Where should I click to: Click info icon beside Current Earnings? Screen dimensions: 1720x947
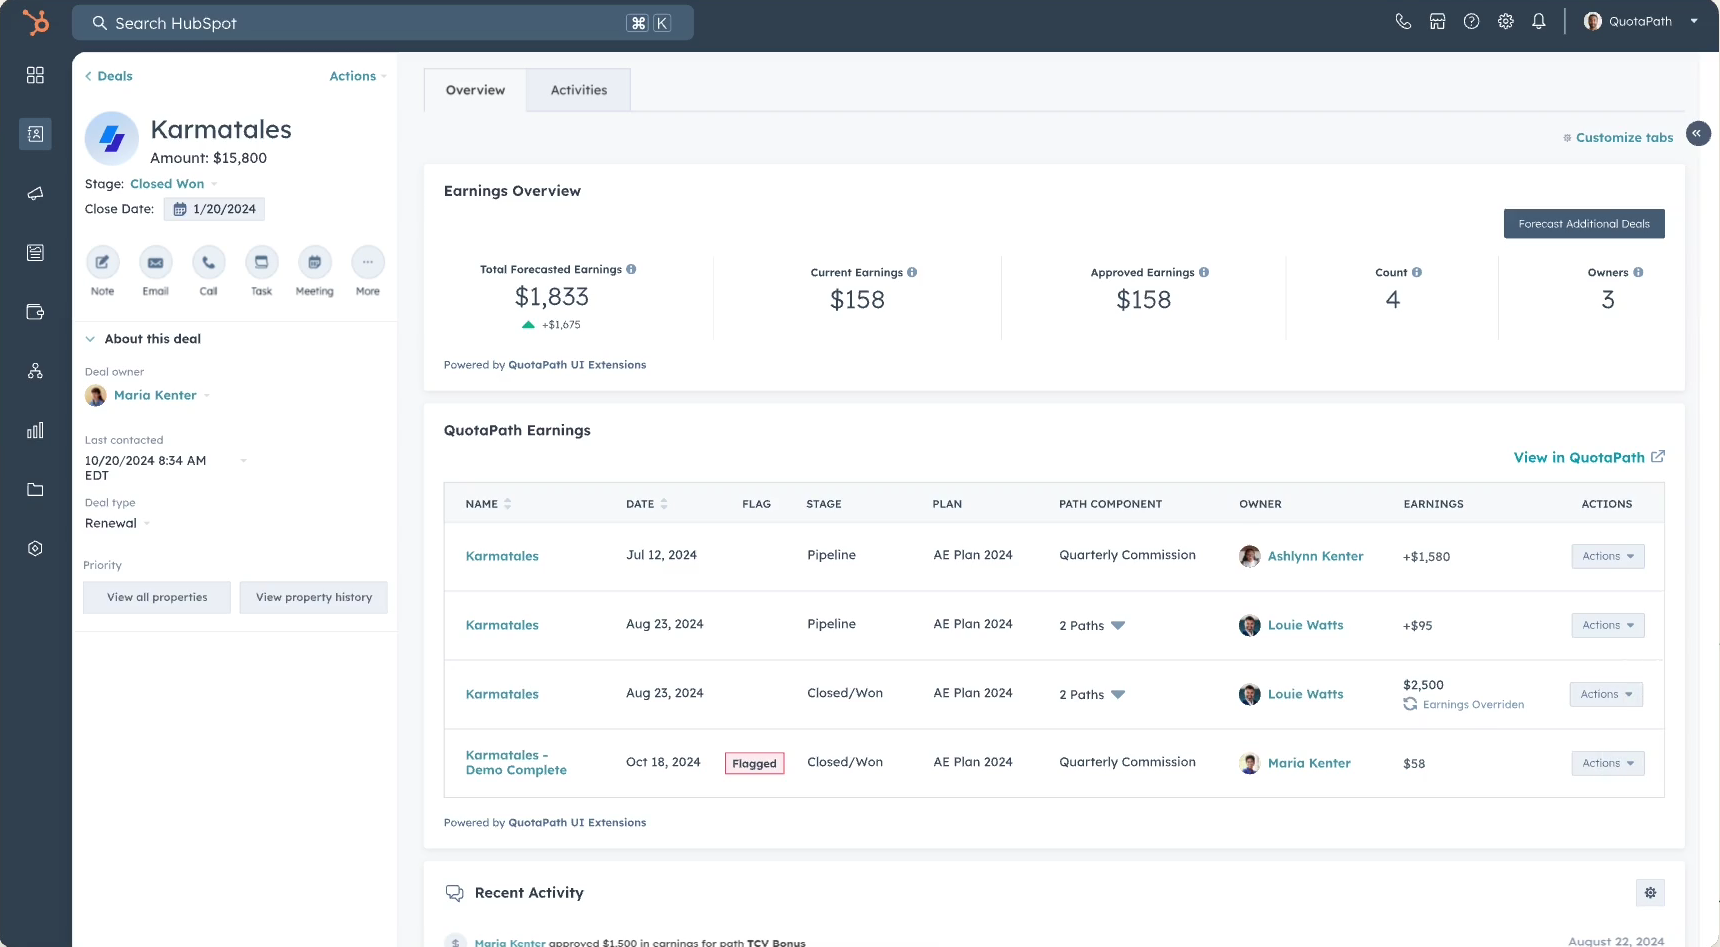pyautogui.click(x=912, y=272)
